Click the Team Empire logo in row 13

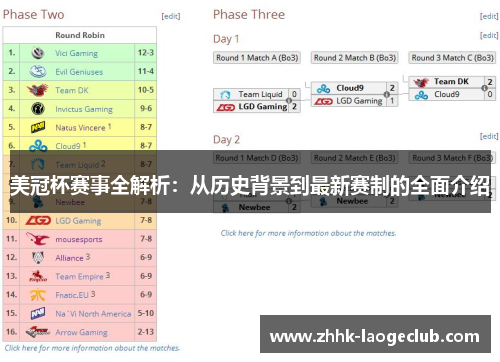[38, 276]
